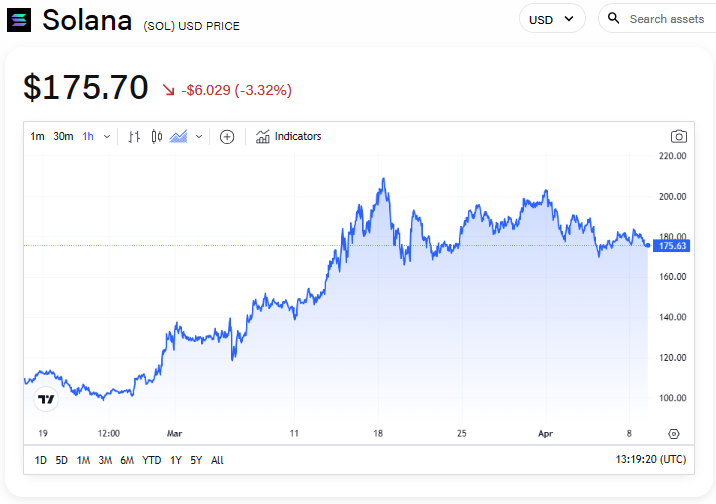This screenshot has width=716, height=504.
Task: Expand the time interval dropdown arrow
Action: point(107,137)
